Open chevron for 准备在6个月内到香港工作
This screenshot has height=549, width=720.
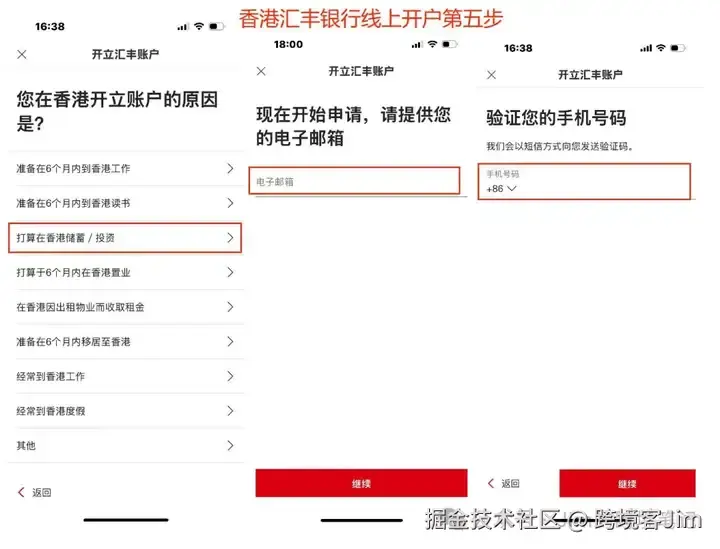[231, 168]
